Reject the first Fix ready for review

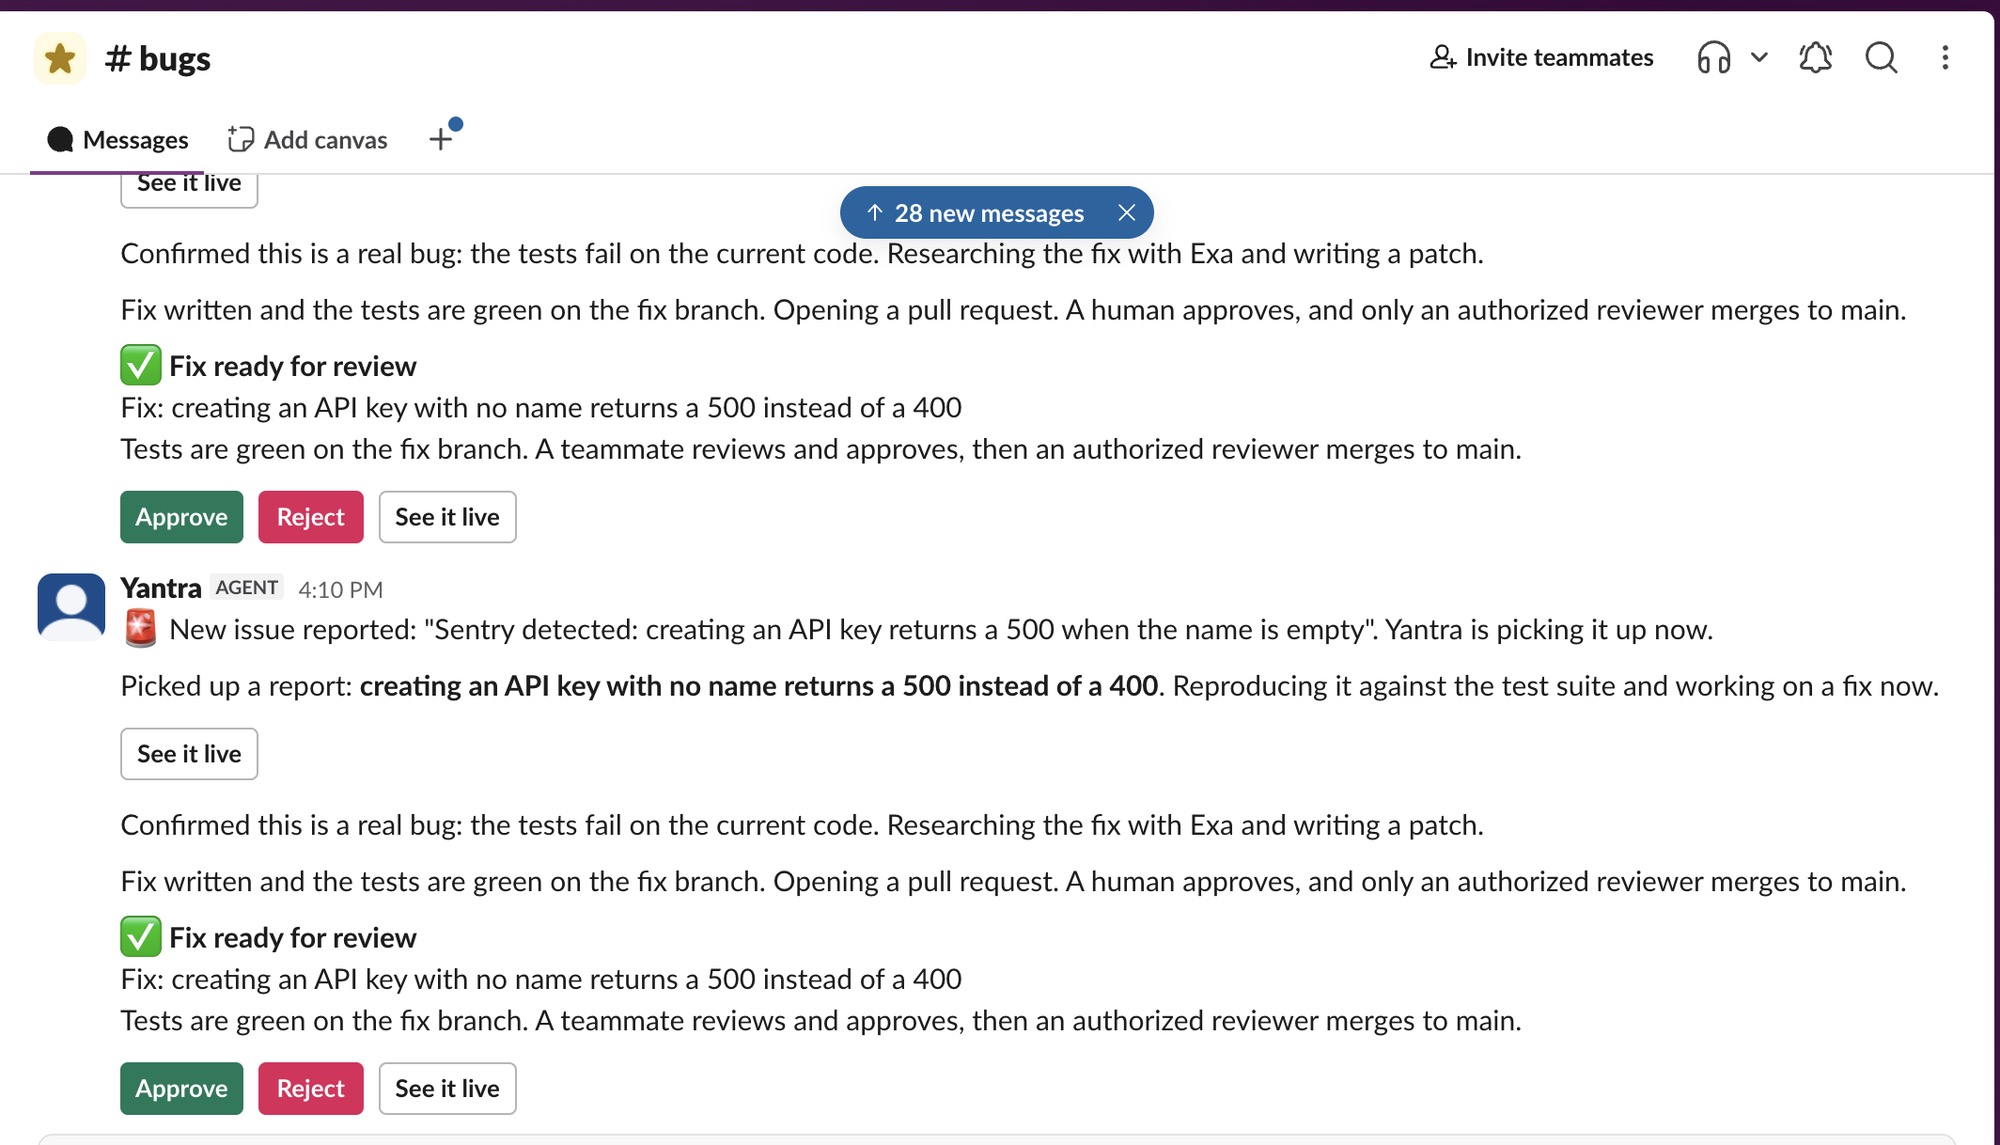coord(311,517)
